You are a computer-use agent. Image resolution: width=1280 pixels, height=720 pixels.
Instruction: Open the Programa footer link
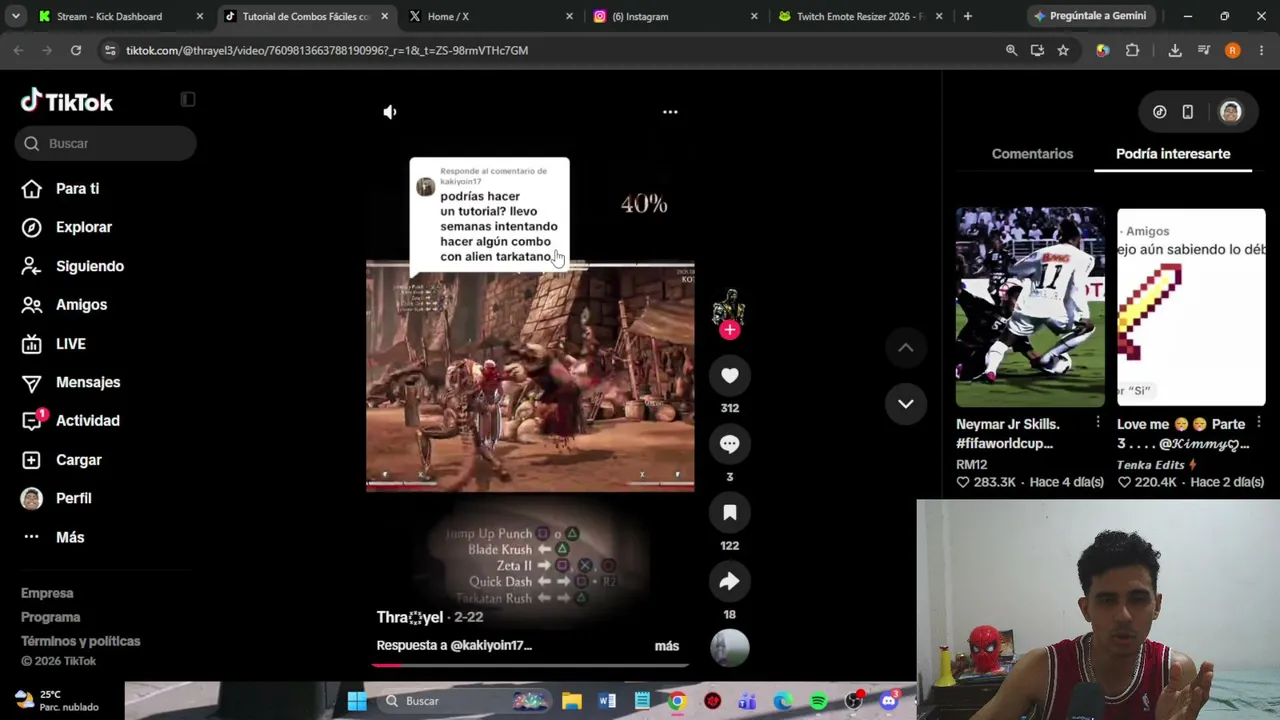click(x=50, y=617)
